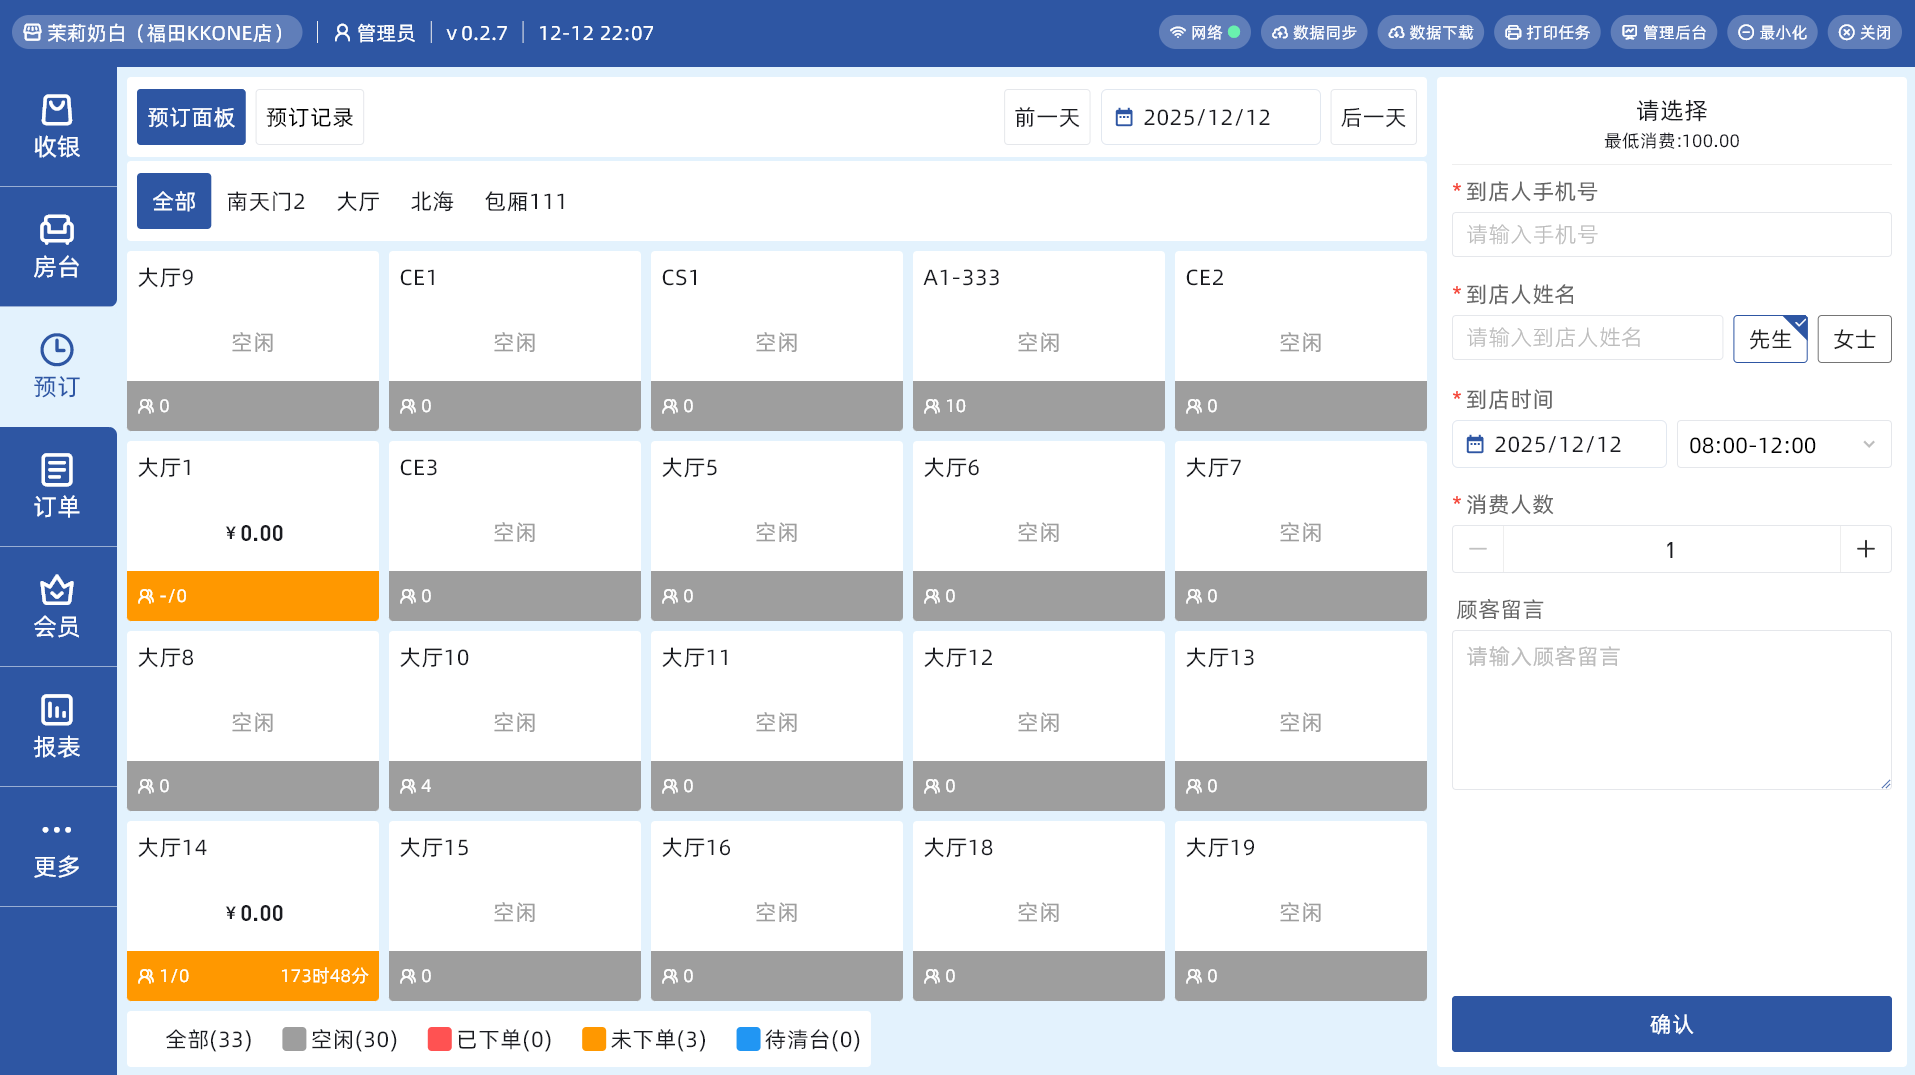This screenshot has height=1075, width=1915.
Task: Open the arrival date picker in form
Action: click(x=1558, y=445)
